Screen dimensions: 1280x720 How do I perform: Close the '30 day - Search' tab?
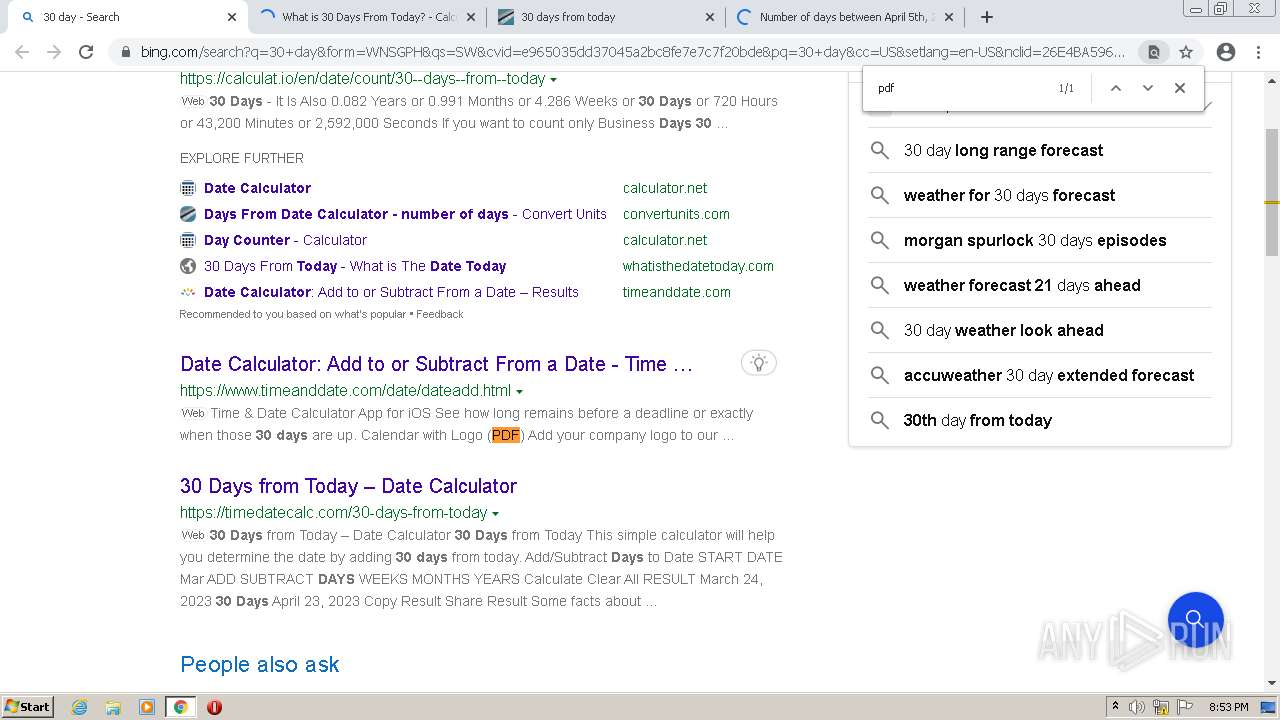point(232,17)
